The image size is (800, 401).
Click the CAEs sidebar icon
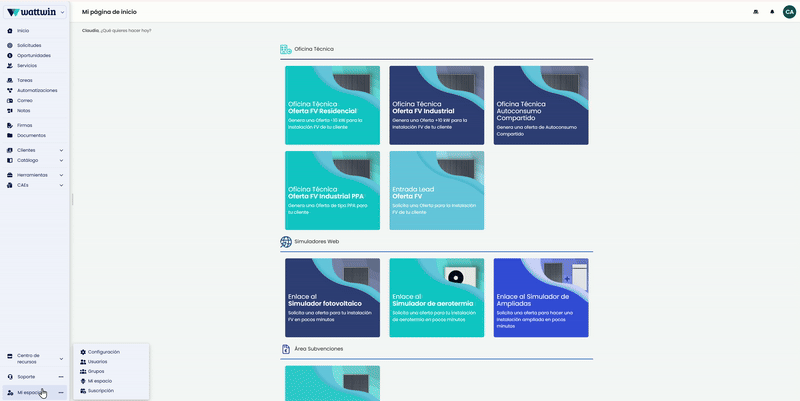tap(10, 185)
